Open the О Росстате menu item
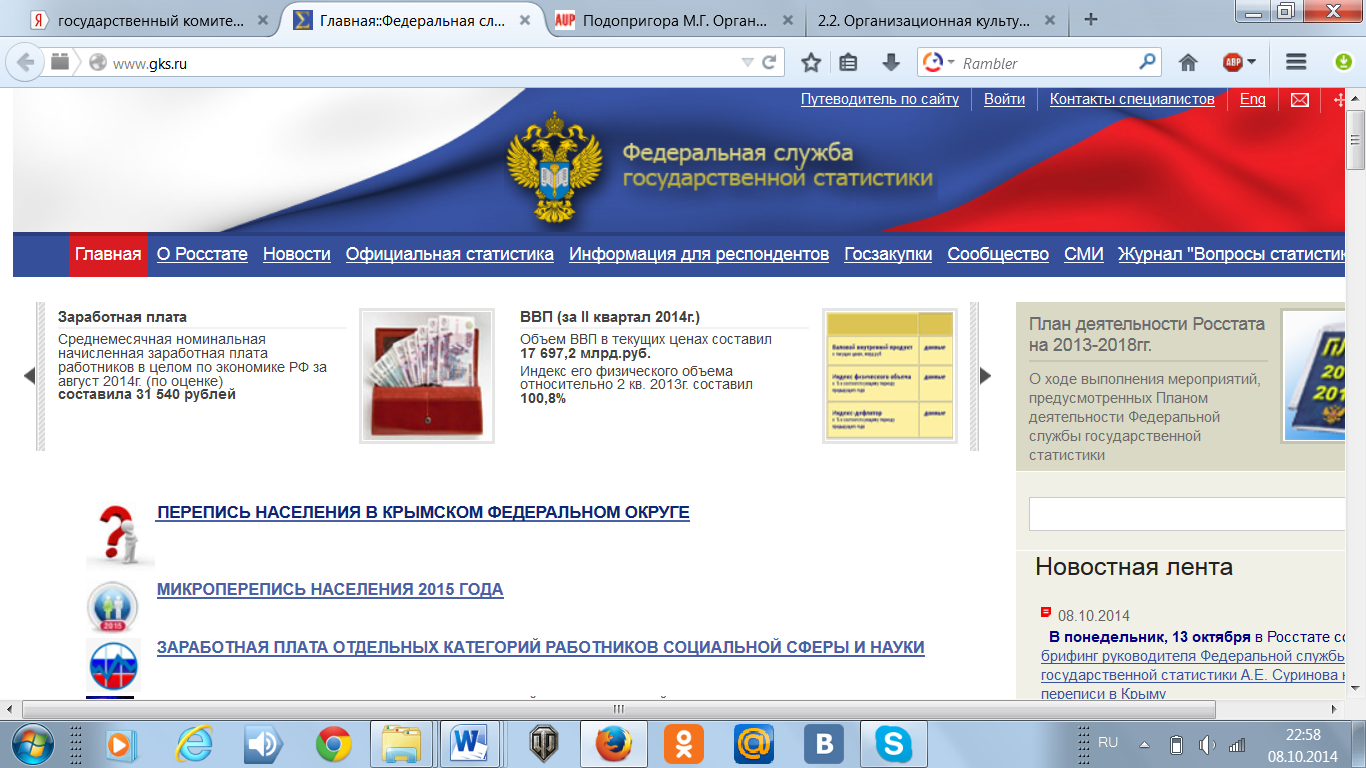This screenshot has height=768, width=1366. 202,254
